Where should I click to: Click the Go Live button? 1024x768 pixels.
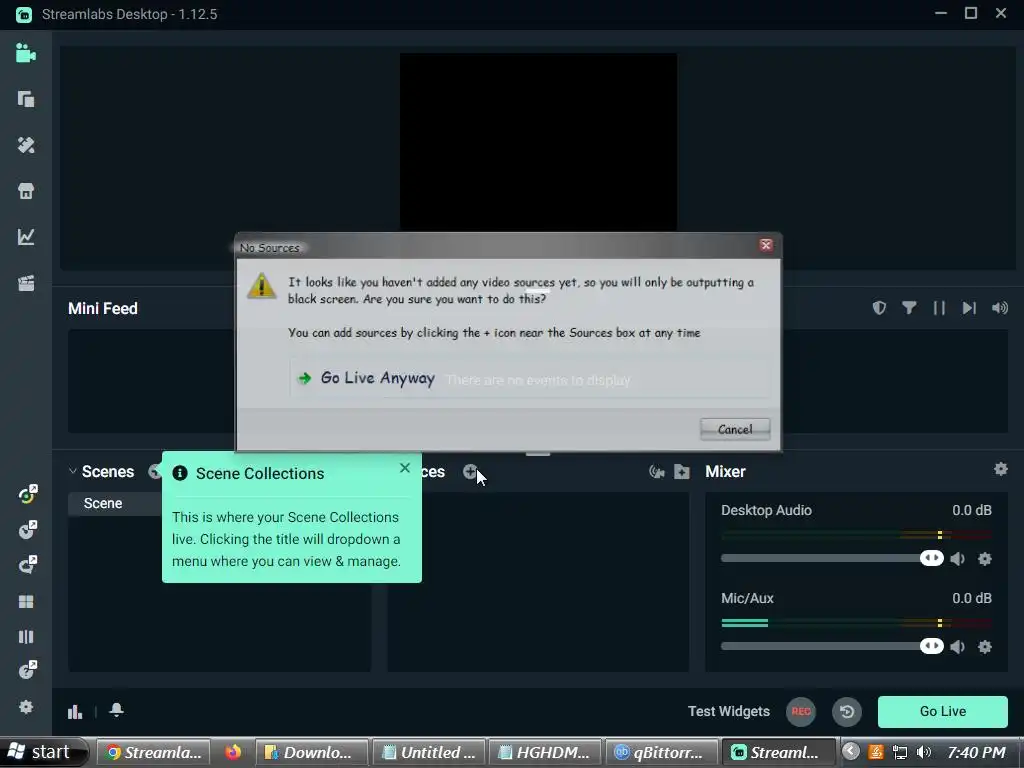point(942,711)
